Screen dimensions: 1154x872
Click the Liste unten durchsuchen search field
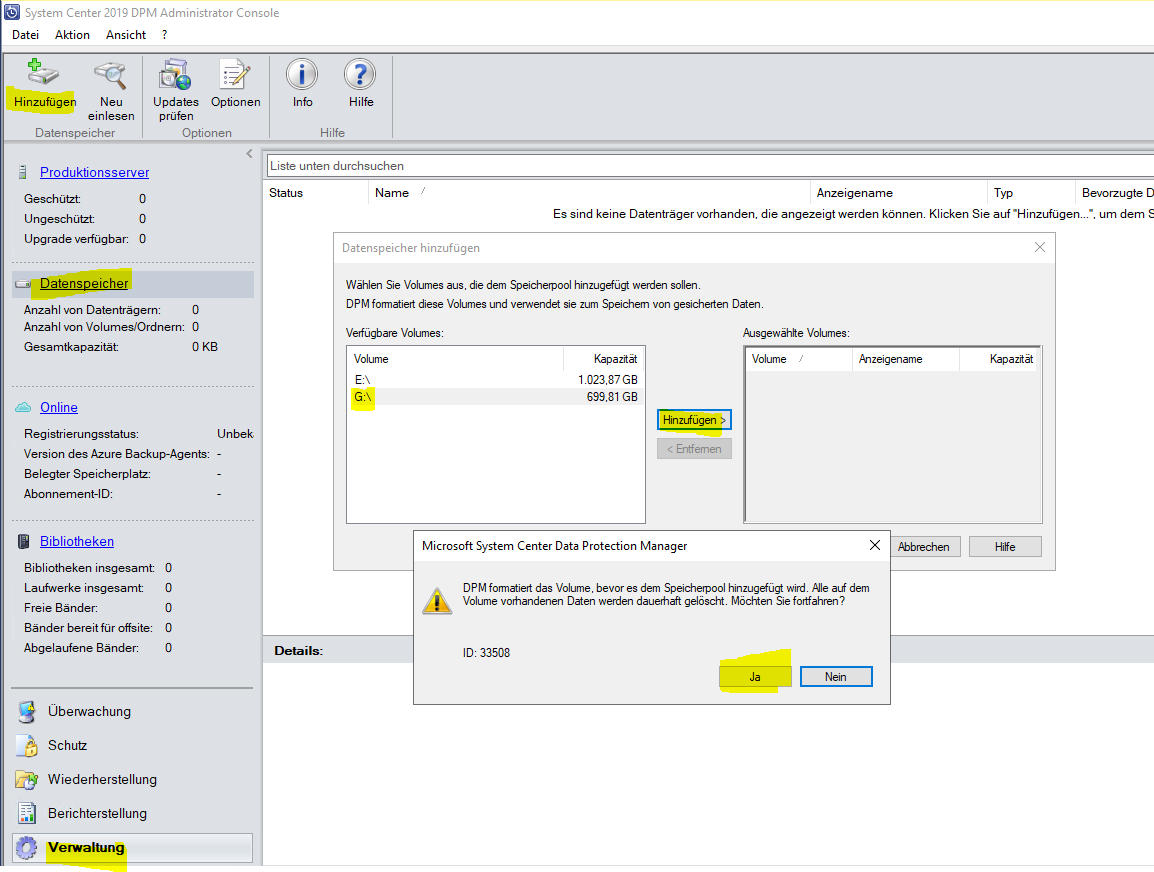click(709, 166)
